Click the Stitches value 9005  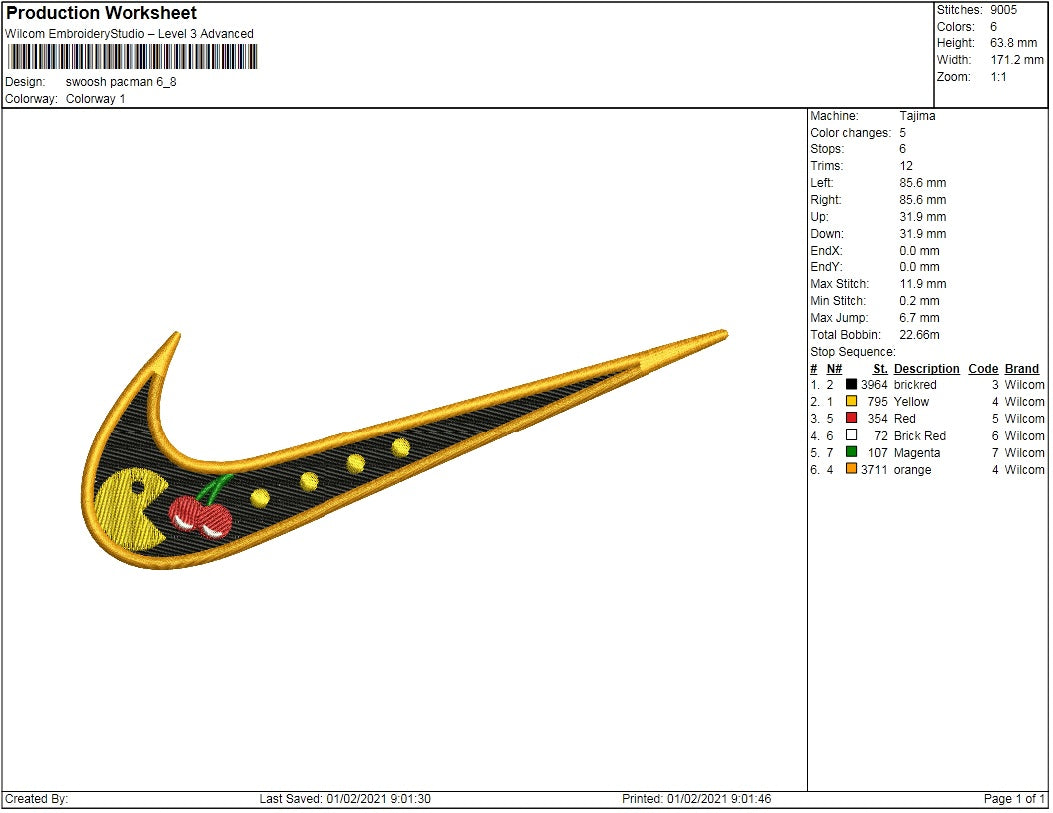click(1006, 10)
